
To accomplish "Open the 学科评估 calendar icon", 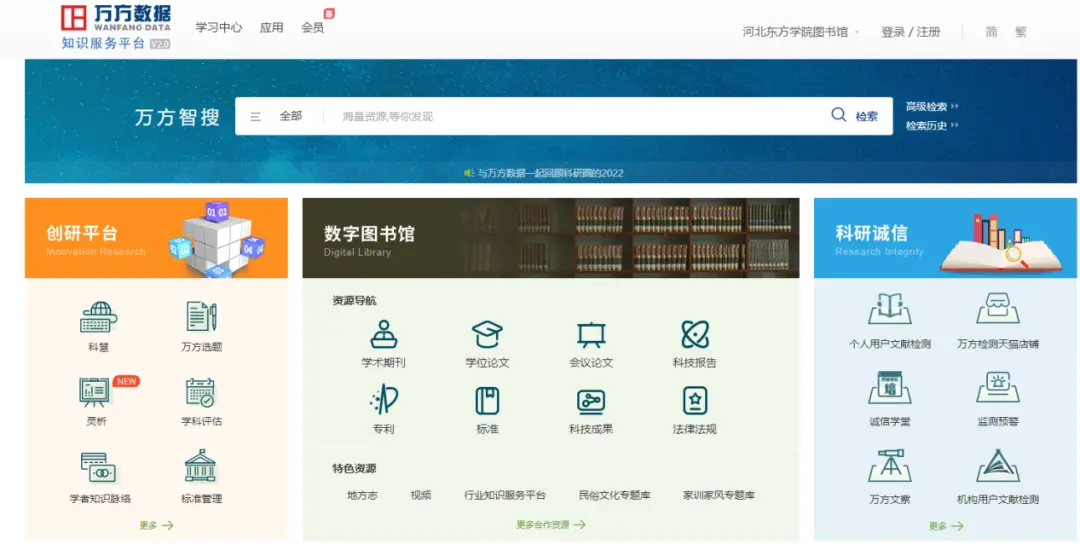I will click(x=202, y=392).
